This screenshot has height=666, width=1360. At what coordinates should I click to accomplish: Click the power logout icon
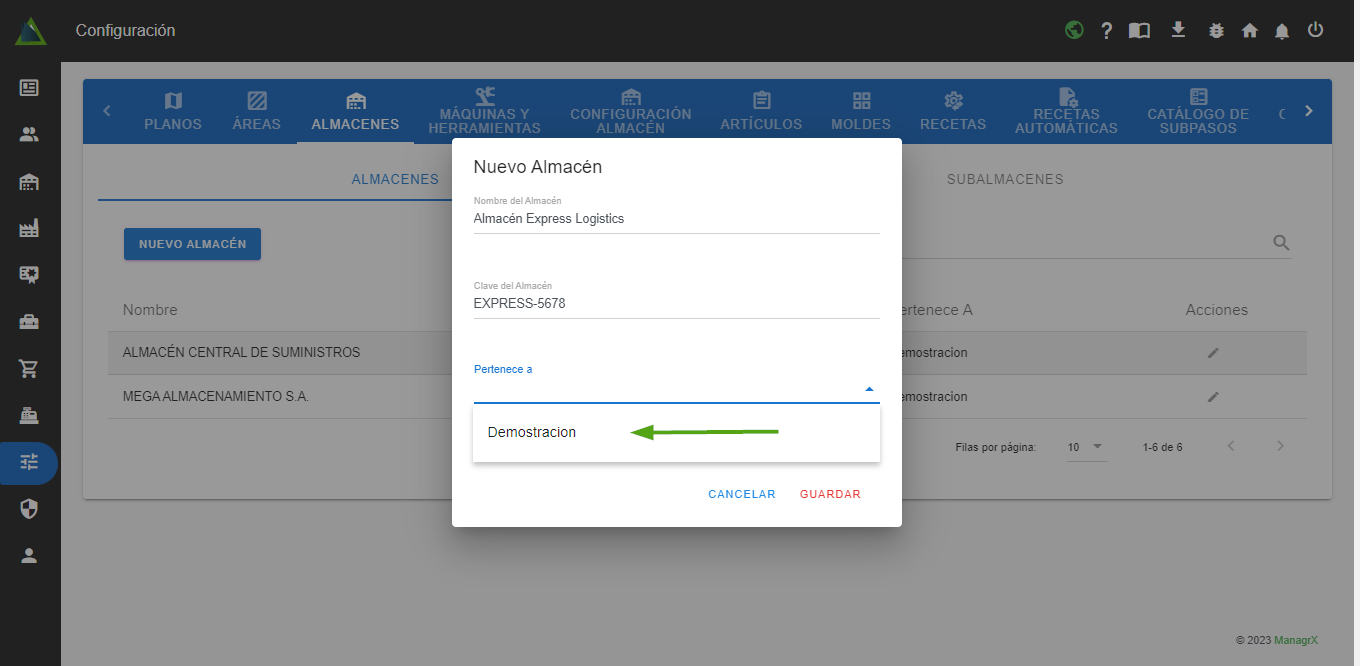pyautogui.click(x=1315, y=30)
